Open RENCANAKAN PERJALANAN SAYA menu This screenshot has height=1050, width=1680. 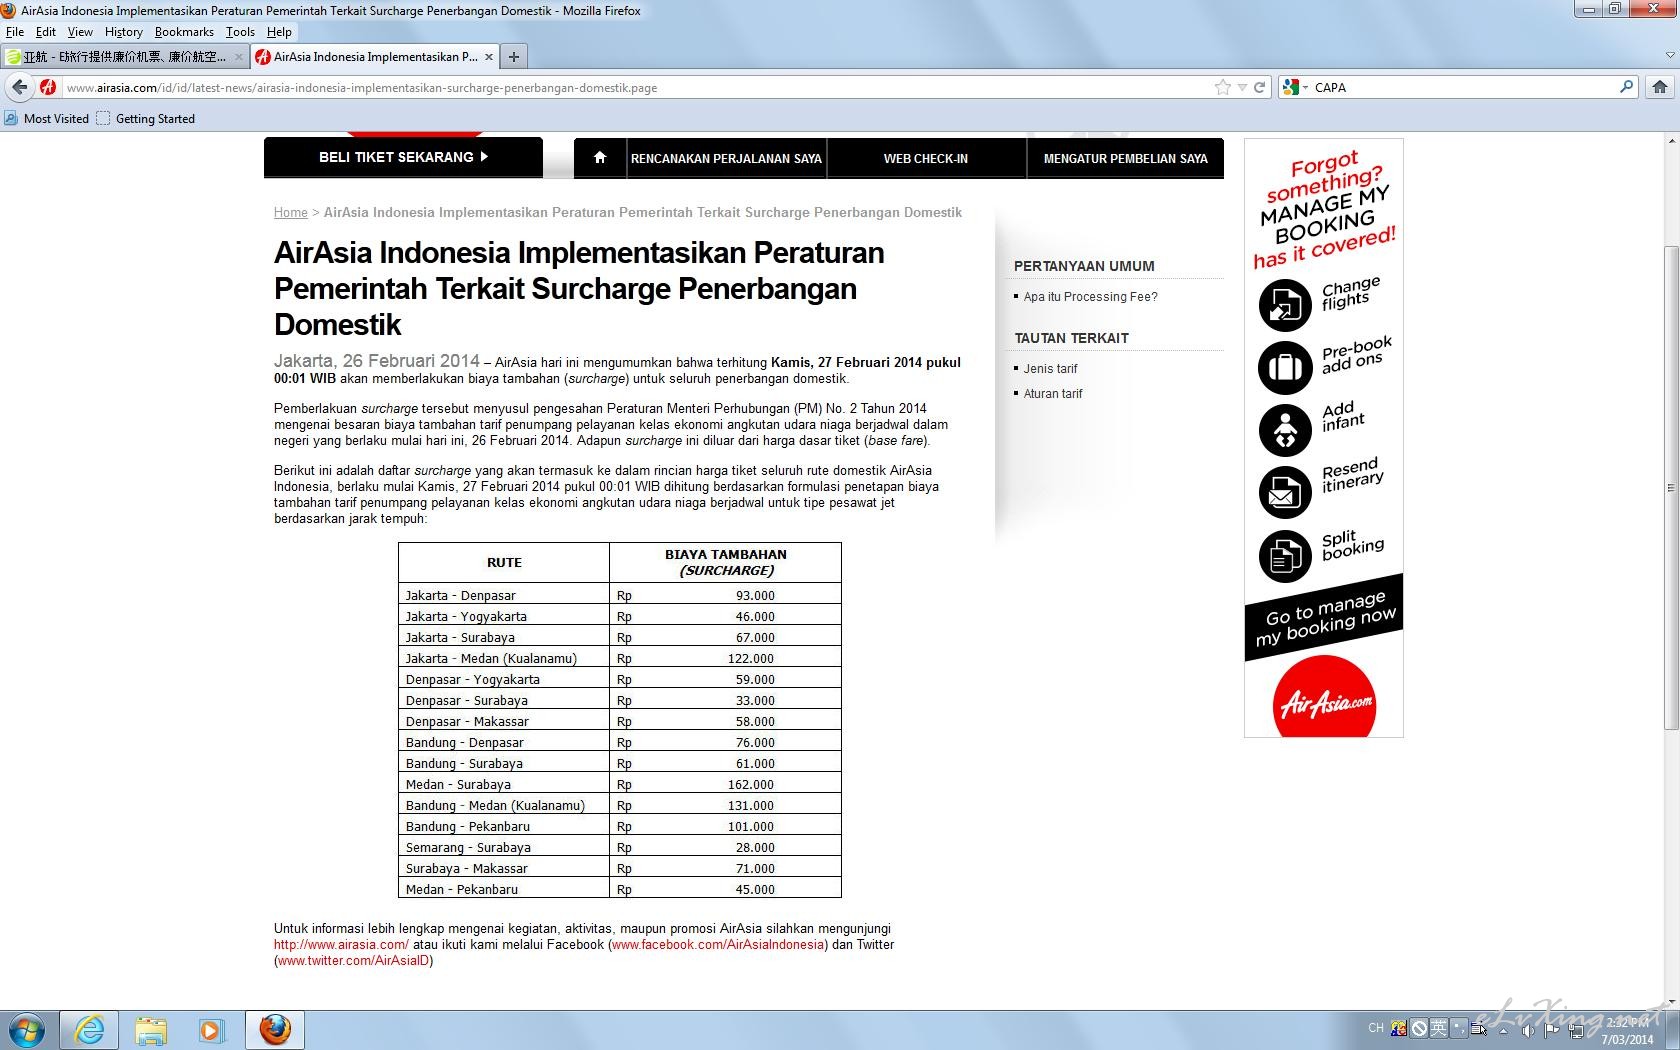(726, 158)
